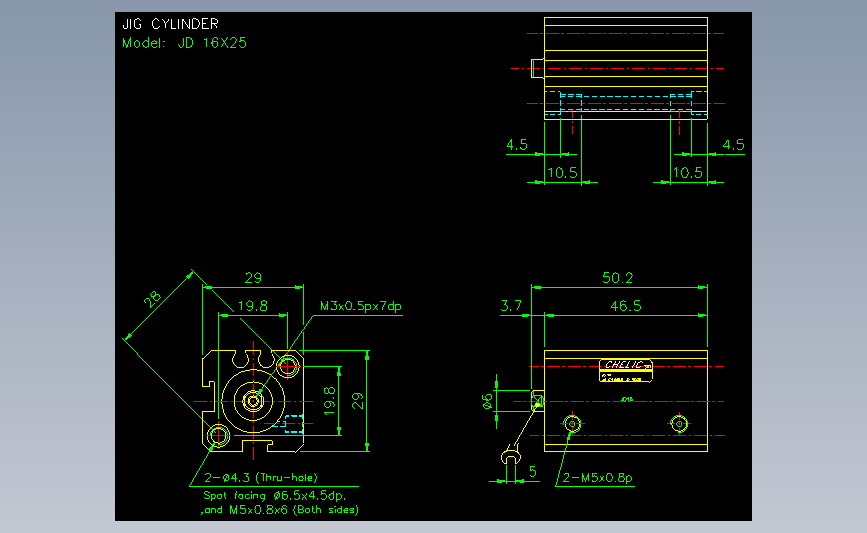Screen dimensions: 867x533
Task: Select the right 10.5 dimension in top view
Action: (x=688, y=173)
